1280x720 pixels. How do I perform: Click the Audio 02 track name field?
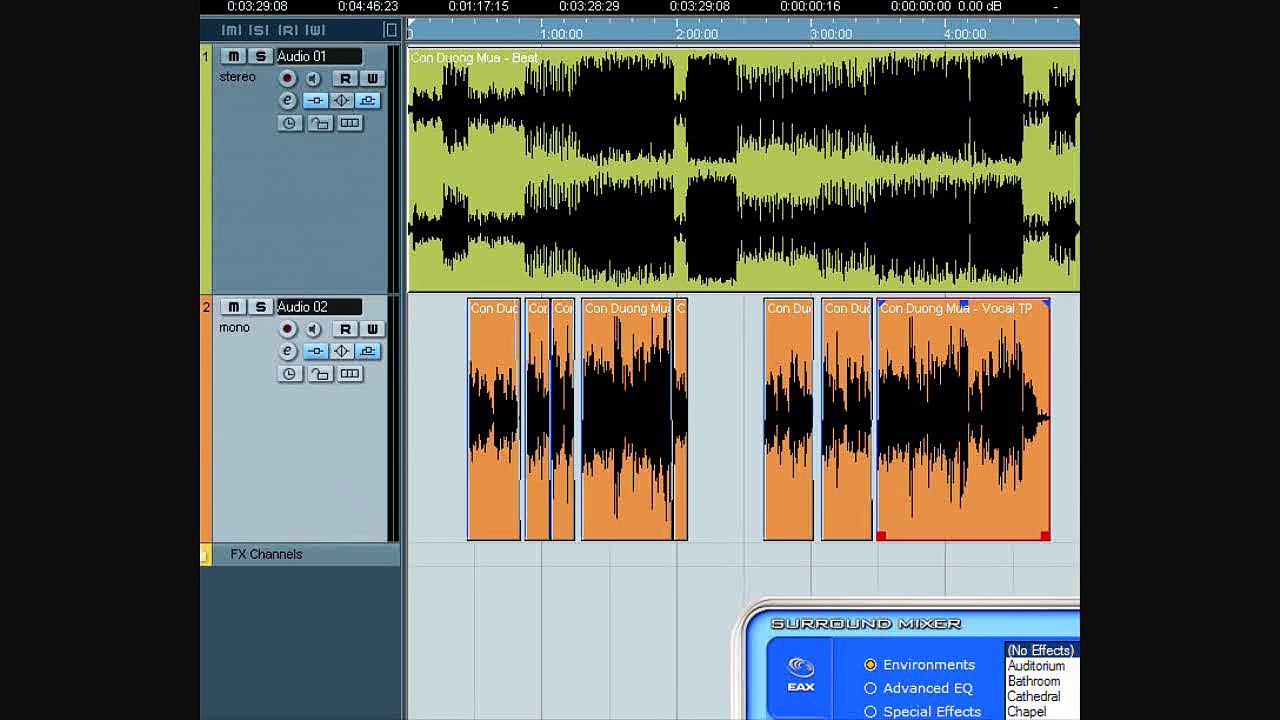click(318, 307)
